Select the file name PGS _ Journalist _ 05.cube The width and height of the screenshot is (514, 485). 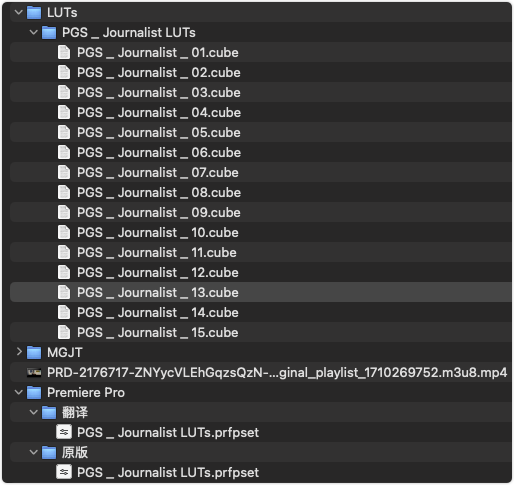159,133
